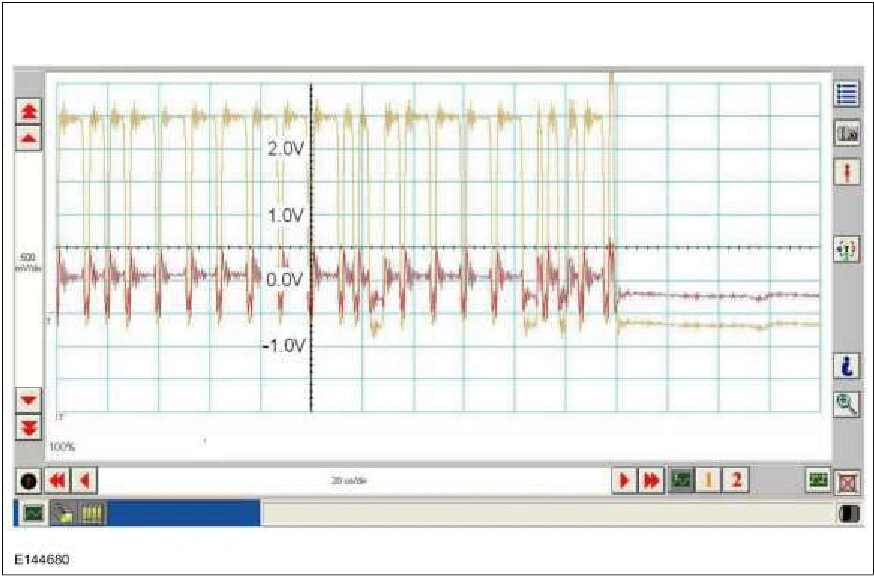Click the red single down arrow button
874x576 pixels.
tap(29, 400)
